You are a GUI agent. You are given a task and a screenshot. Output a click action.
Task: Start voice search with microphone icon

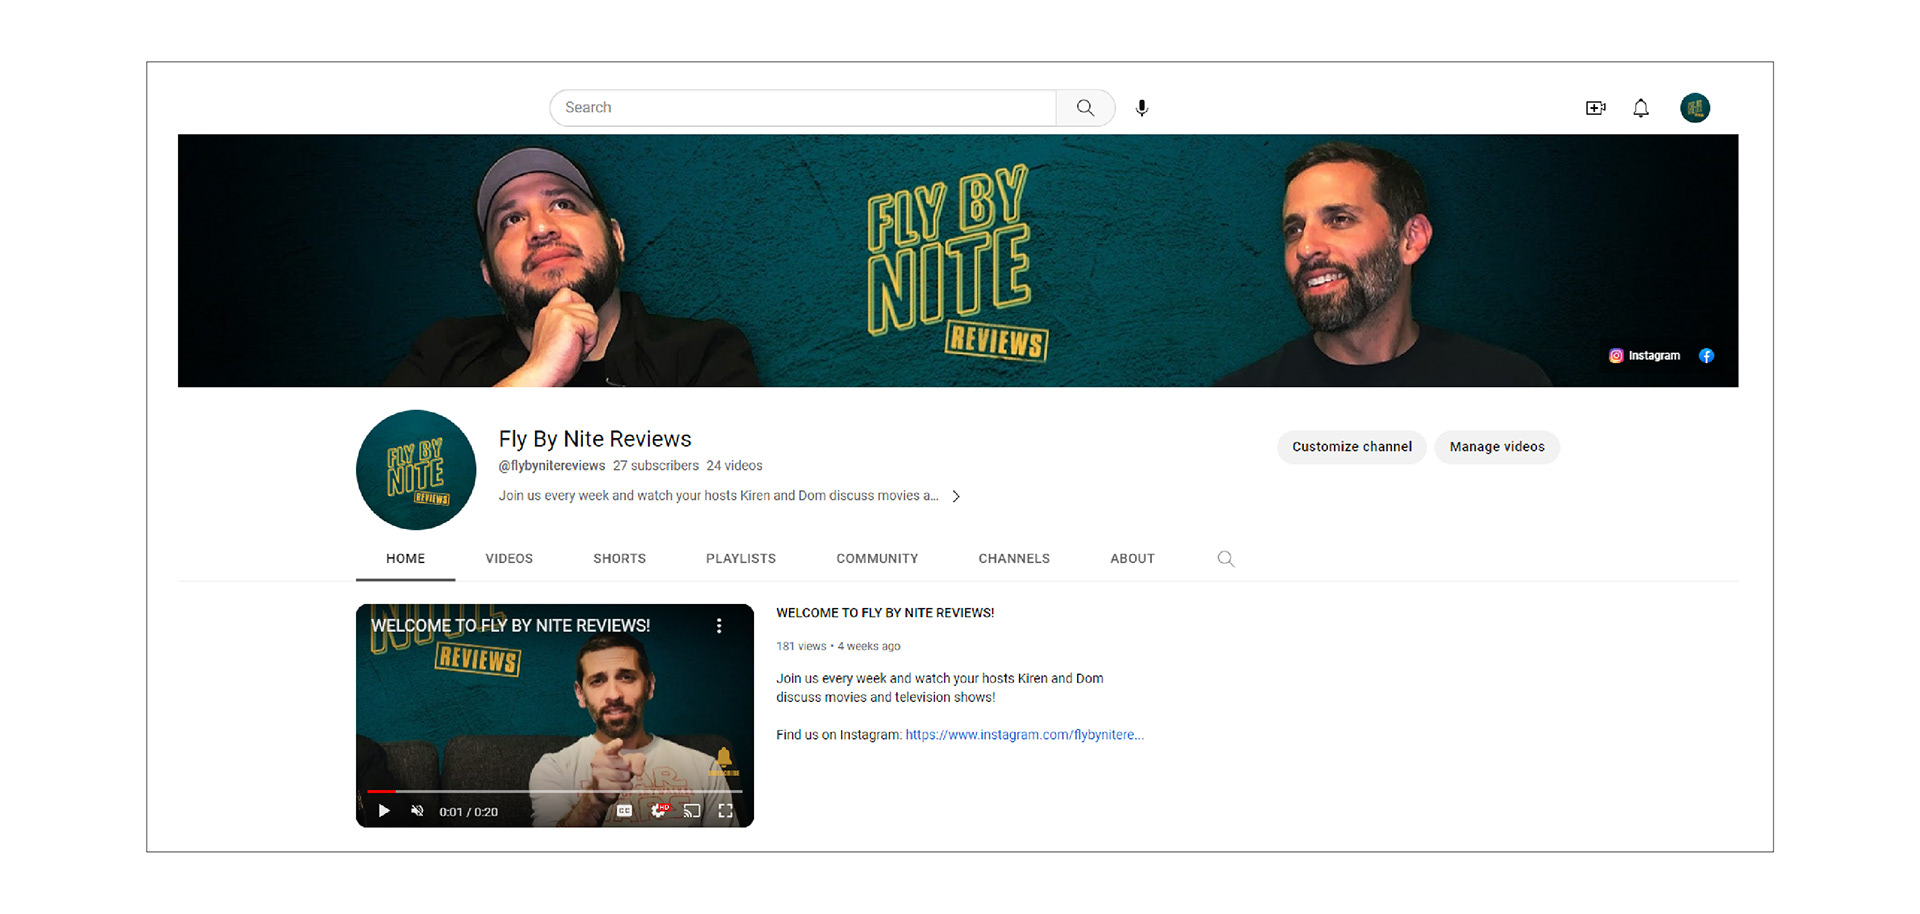pos(1142,108)
